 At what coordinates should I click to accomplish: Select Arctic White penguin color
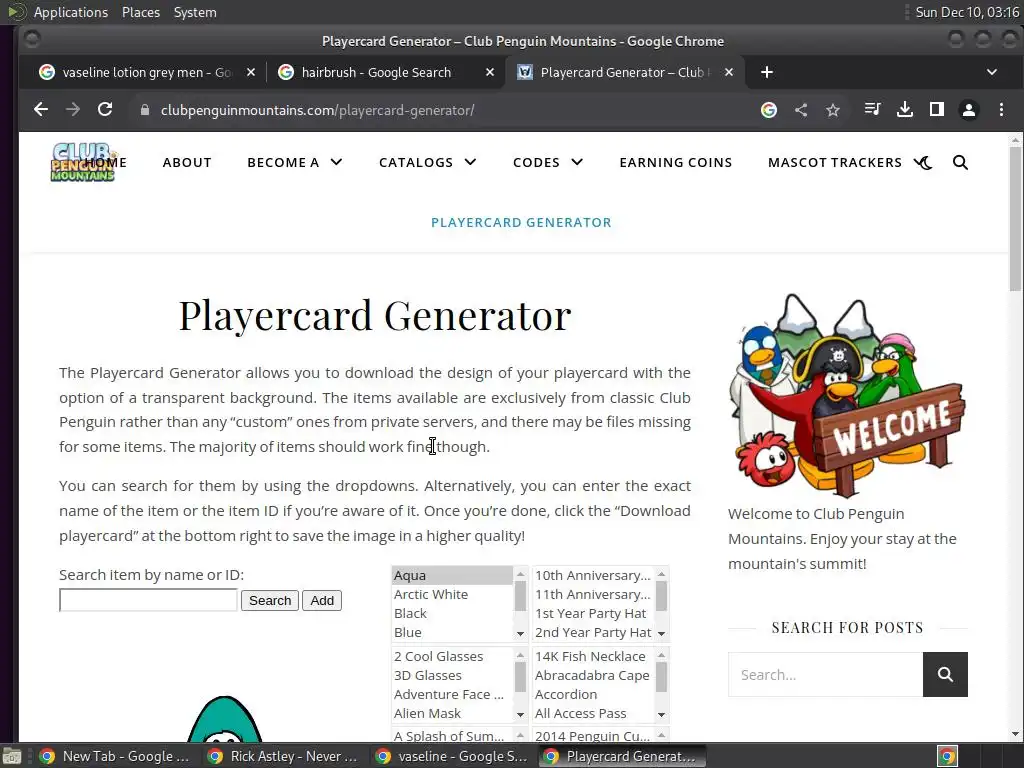point(453,594)
